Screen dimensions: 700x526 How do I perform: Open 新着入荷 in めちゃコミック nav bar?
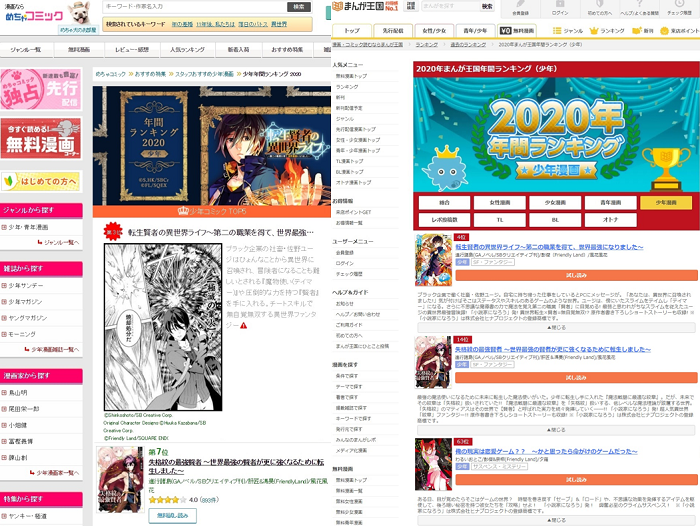tap(238, 50)
